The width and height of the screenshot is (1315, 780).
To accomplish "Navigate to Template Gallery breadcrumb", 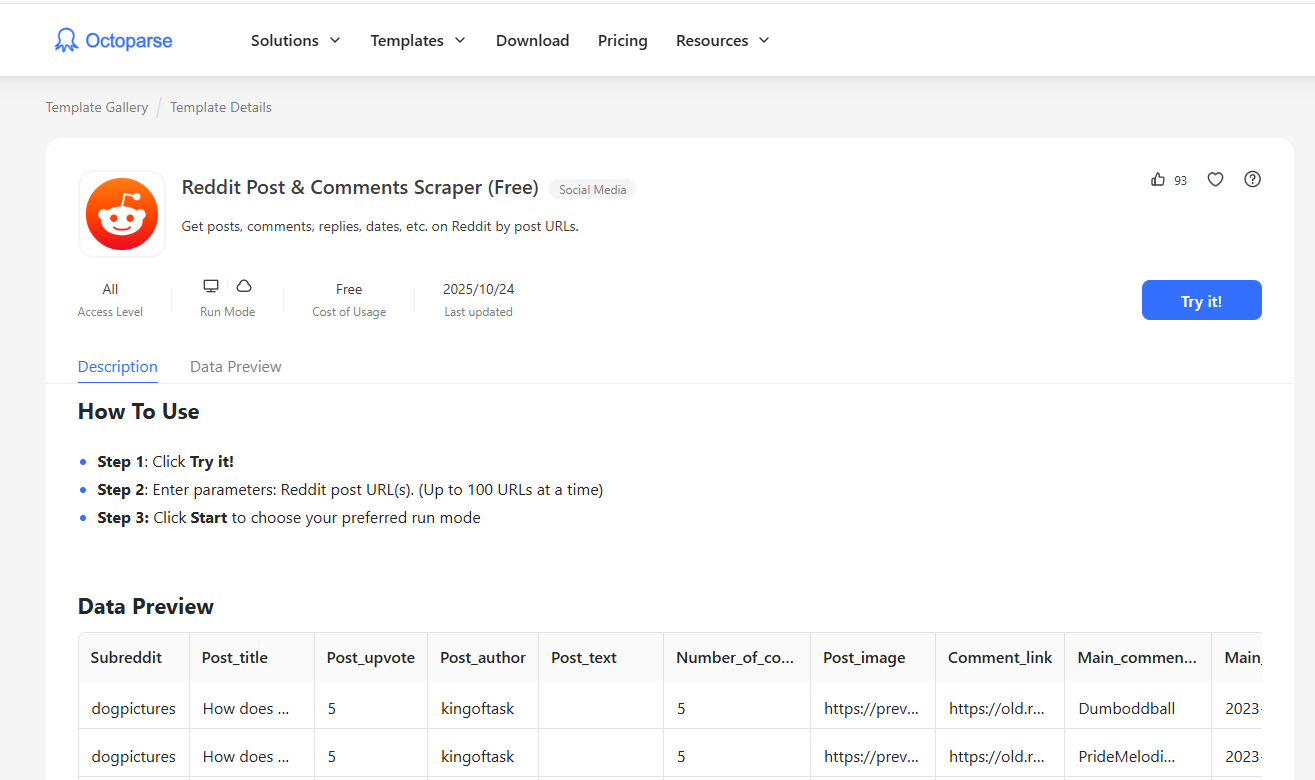I will click(x=96, y=107).
